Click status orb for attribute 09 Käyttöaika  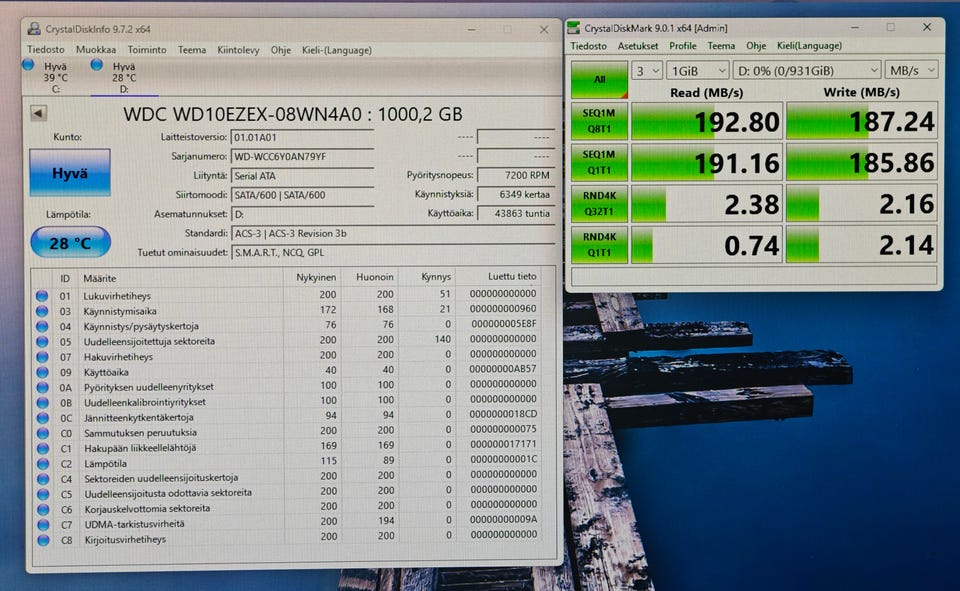pyautogui.click(x=42, y=372)
